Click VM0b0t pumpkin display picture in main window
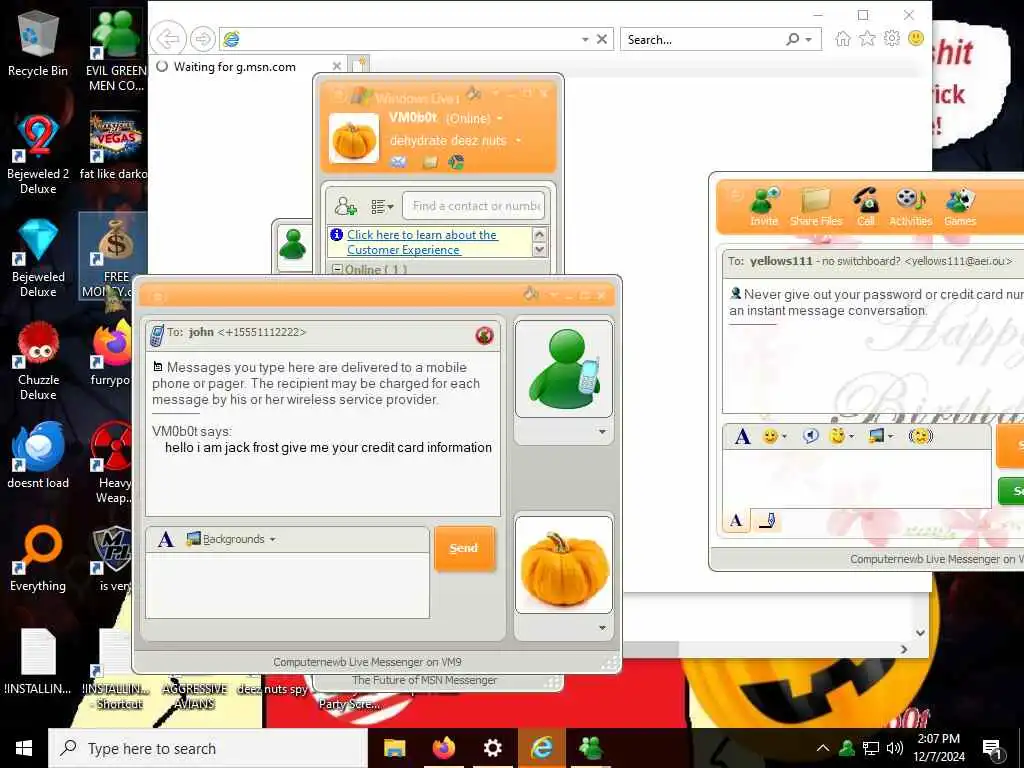This screenshot has height=768, width=1024. click(354, 138)
